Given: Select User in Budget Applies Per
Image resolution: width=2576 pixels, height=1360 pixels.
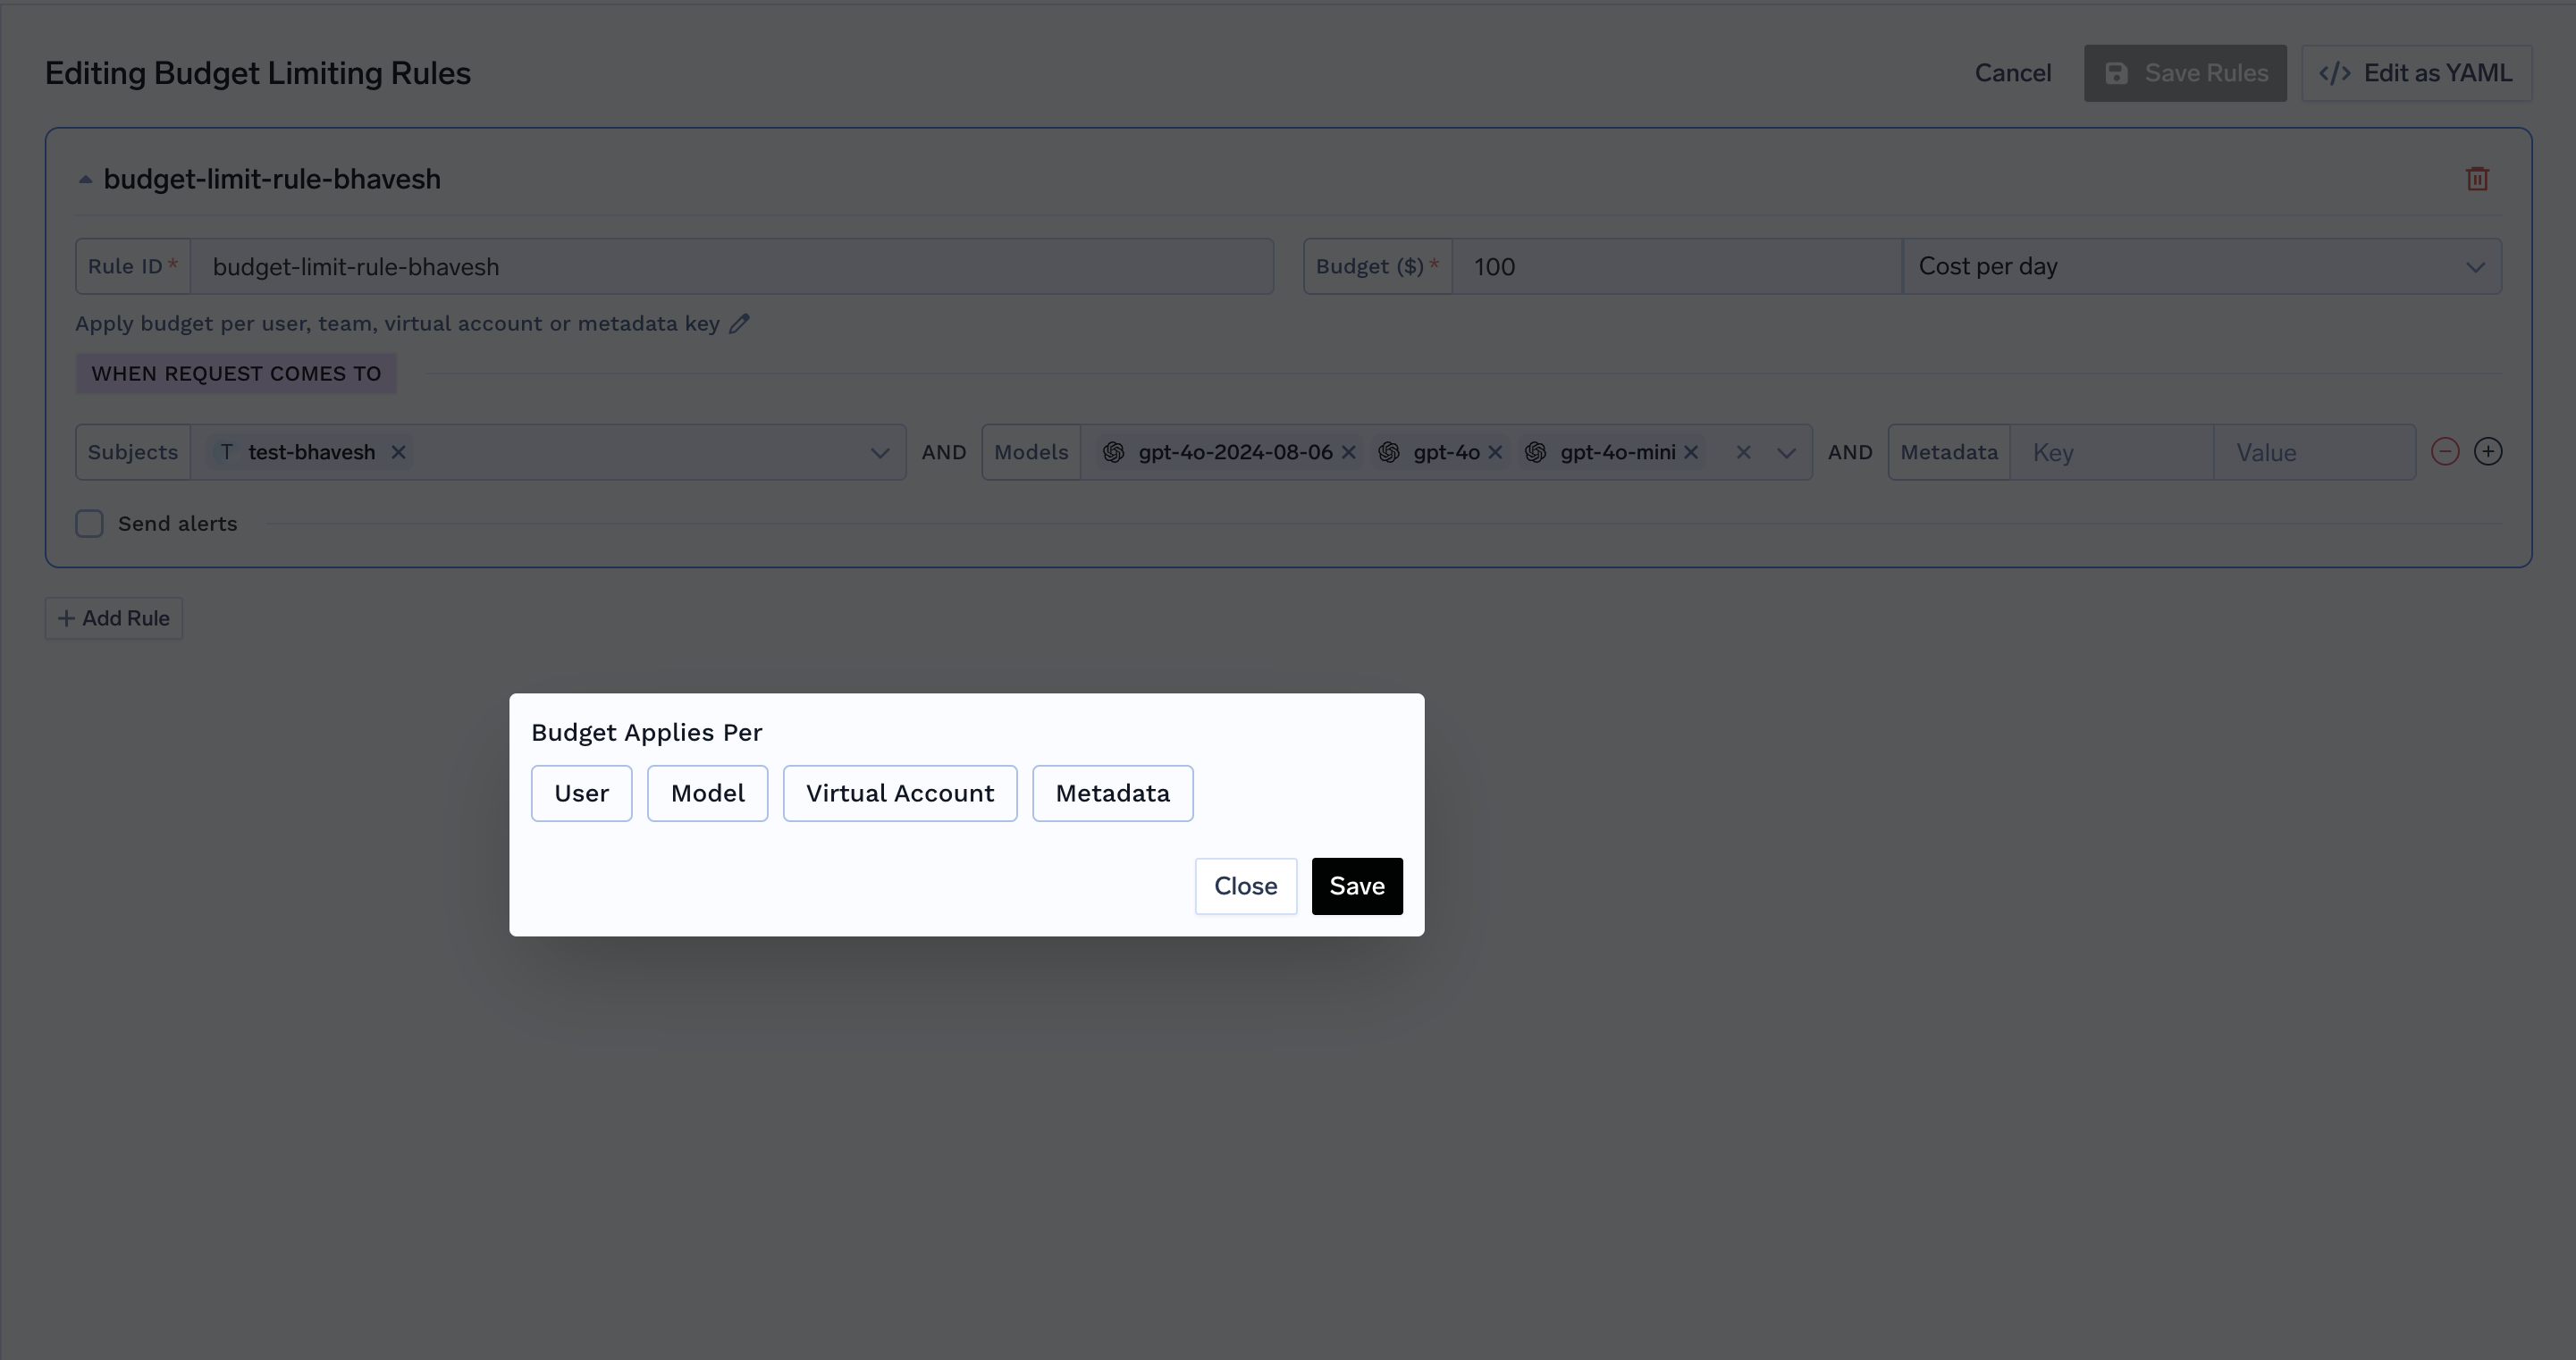Looking at the screenshot, I should pos(581,793).
